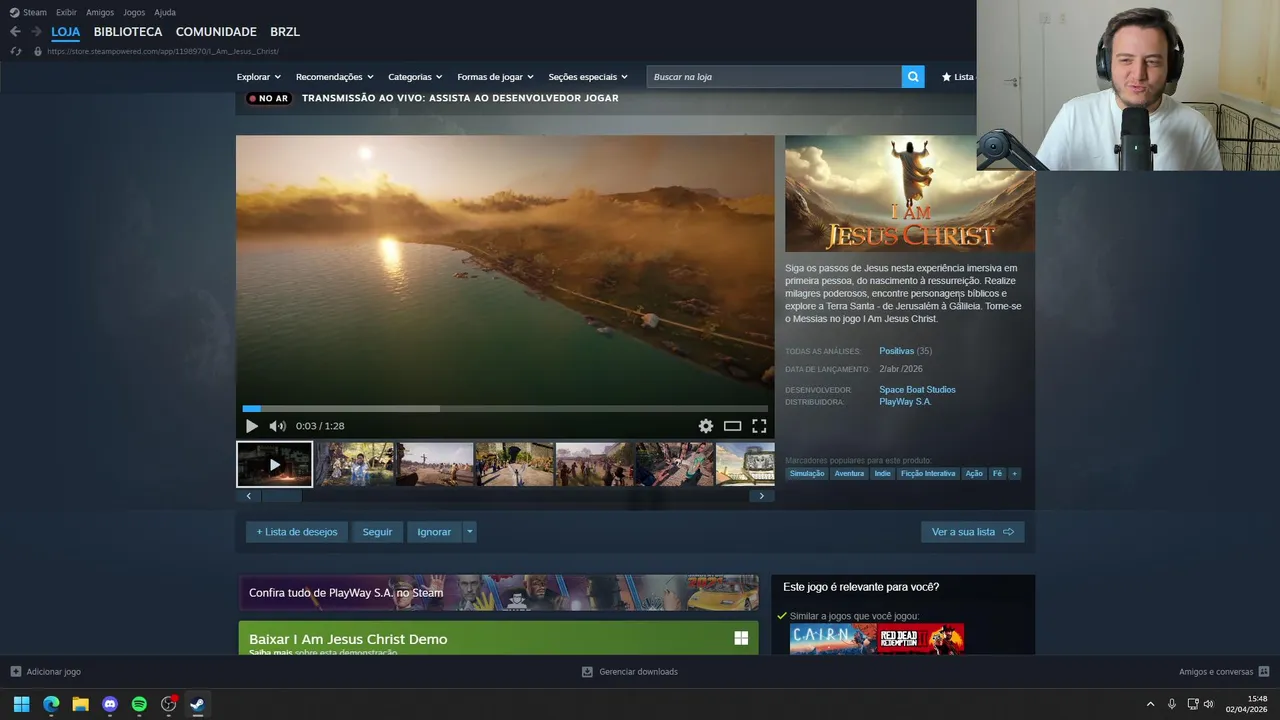This screenshot has height=720, width=1280.
Task: Click Adicionar jogo
Action: (x=45, y=672)
